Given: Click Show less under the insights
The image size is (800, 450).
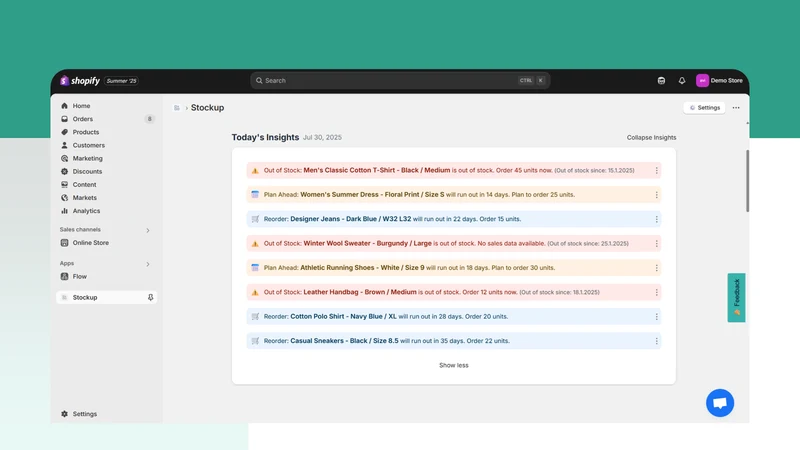Looking at the screenshot, I should coord(454,365).
